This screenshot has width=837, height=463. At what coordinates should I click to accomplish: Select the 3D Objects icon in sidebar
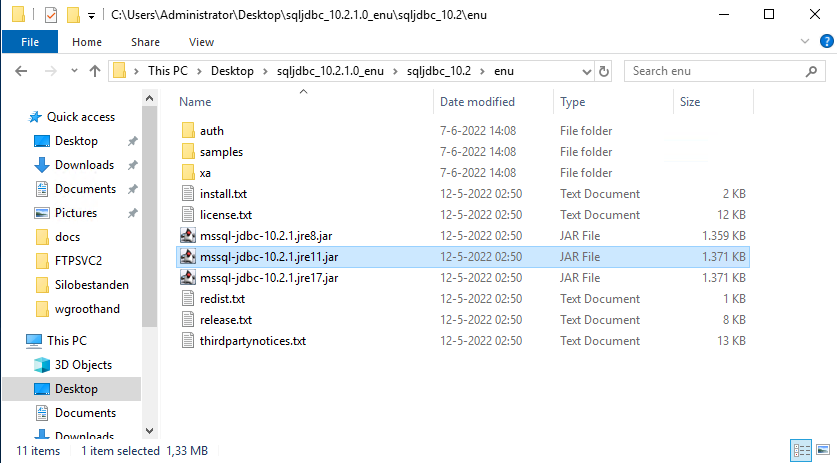click(41, 365)
